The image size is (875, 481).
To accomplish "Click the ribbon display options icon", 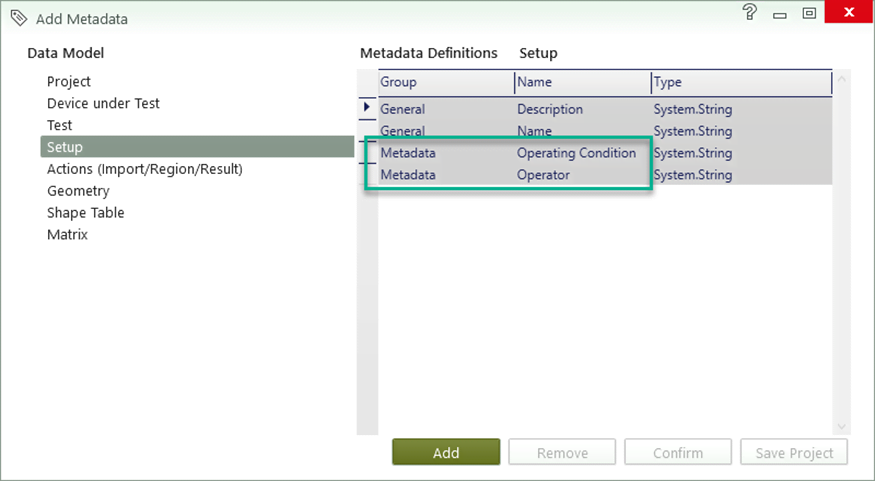I will (x=809, y=14).
